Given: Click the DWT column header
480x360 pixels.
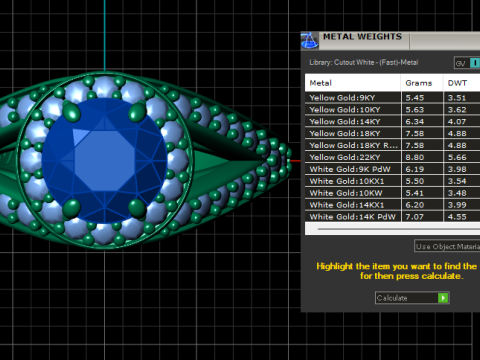Looking at the screenshot, I should 462,83.
